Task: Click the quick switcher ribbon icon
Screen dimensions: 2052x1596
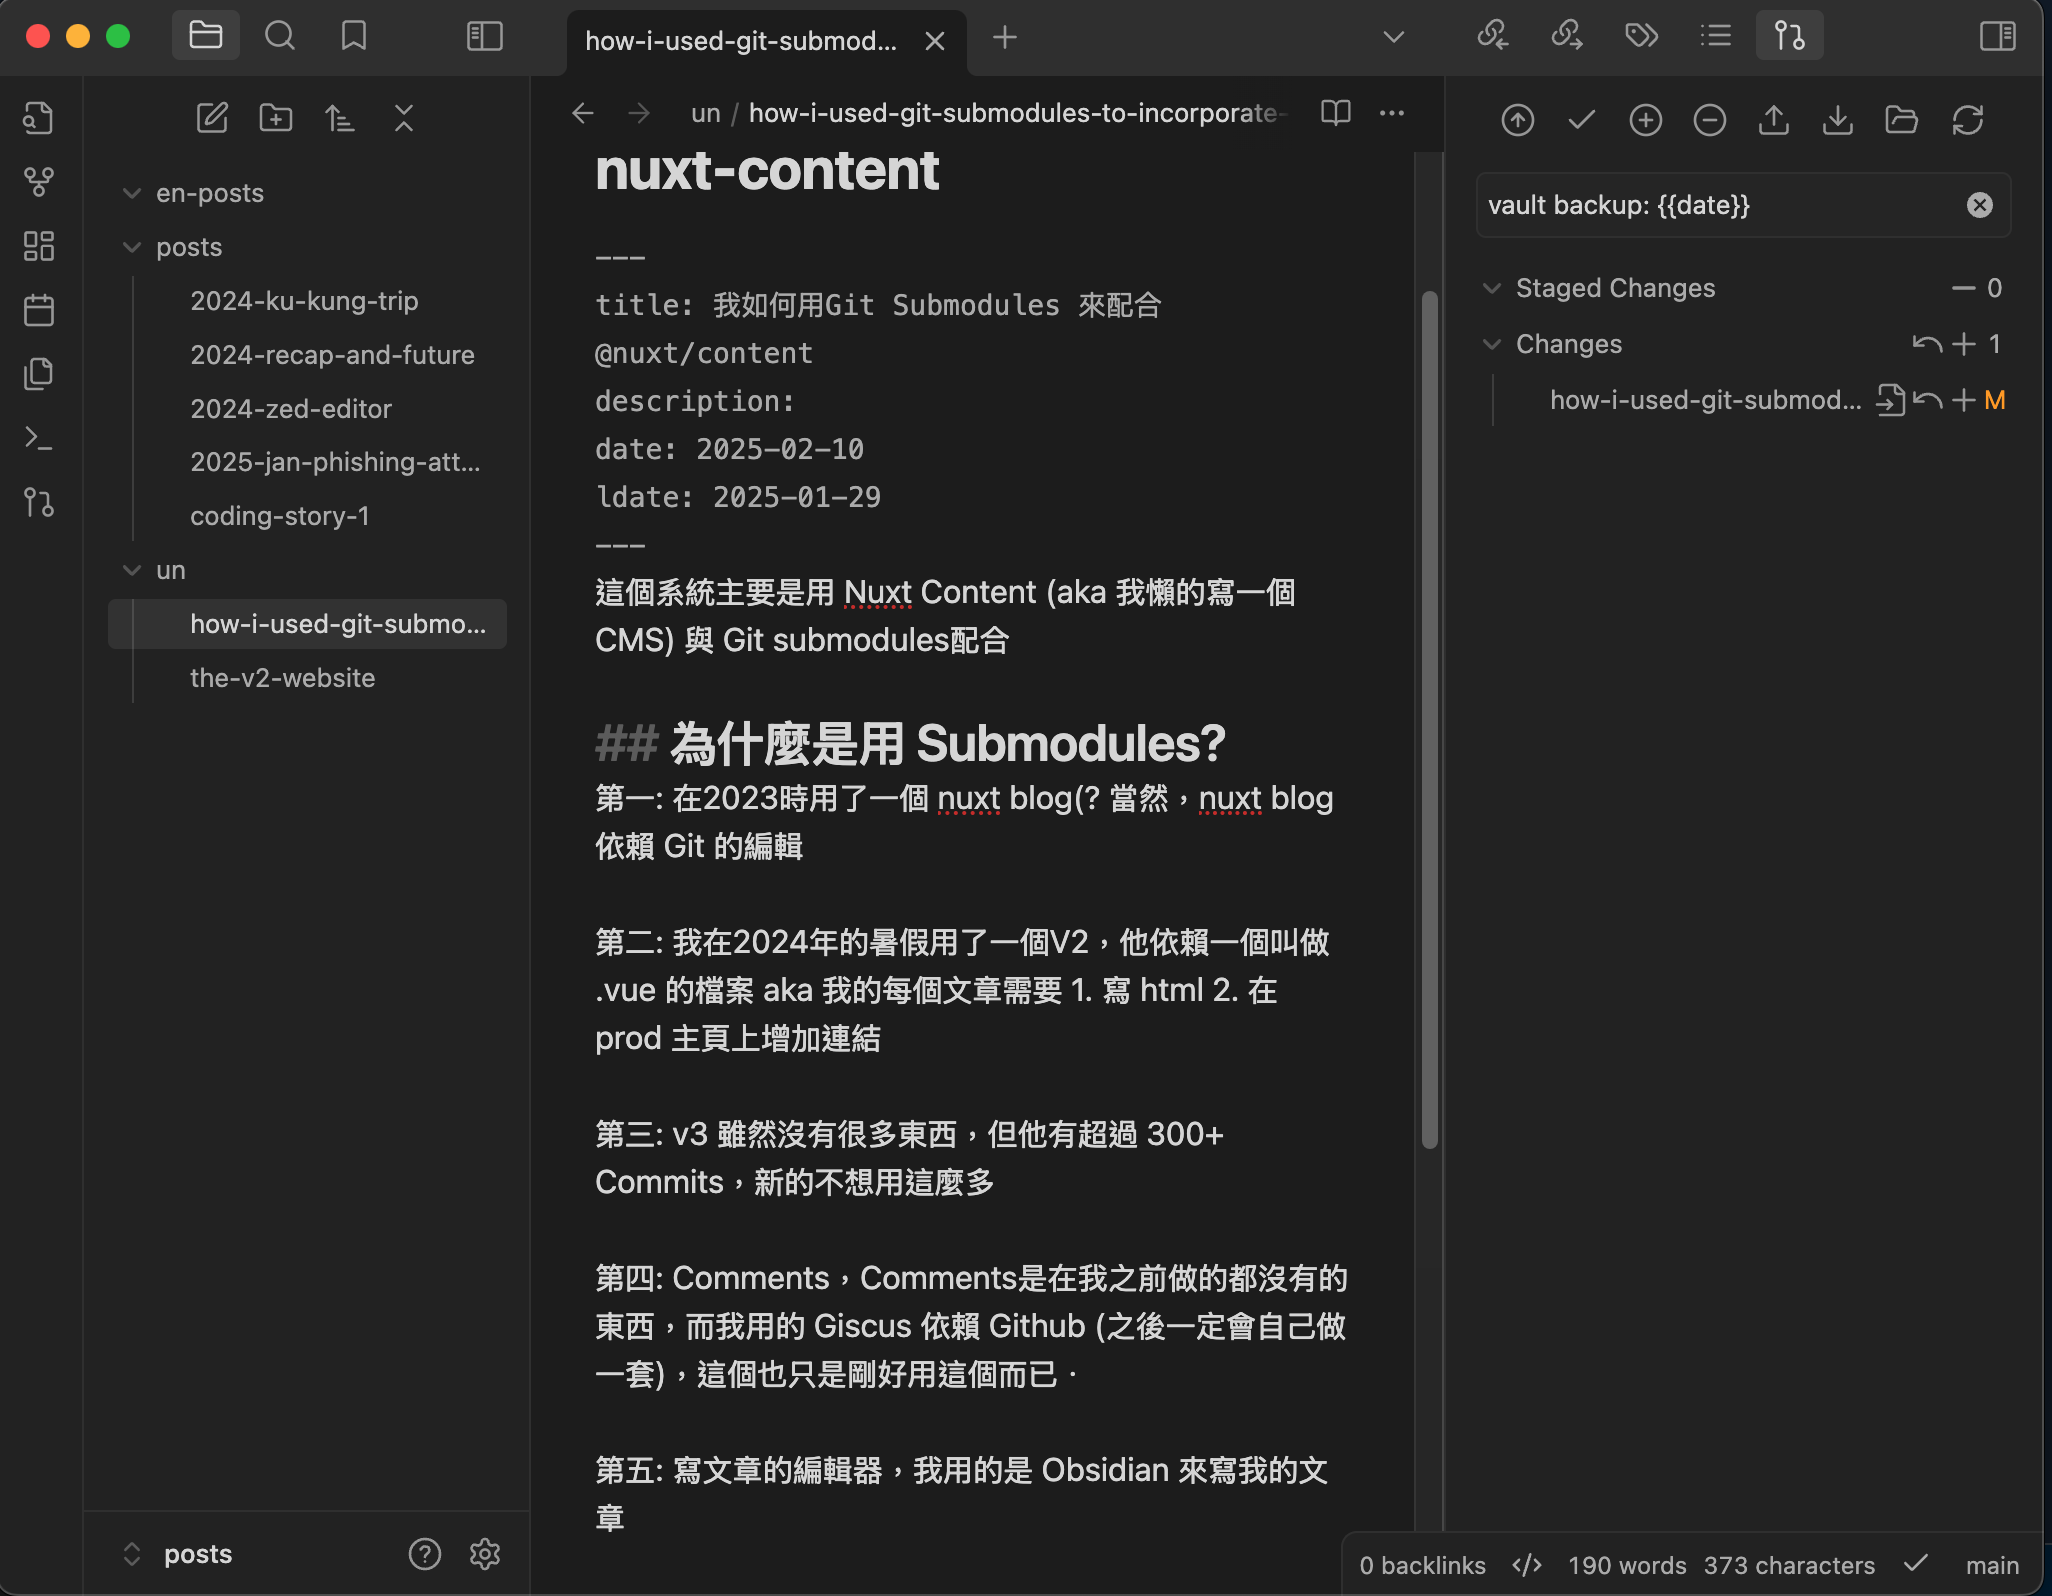Action: [x=38, y=118]
